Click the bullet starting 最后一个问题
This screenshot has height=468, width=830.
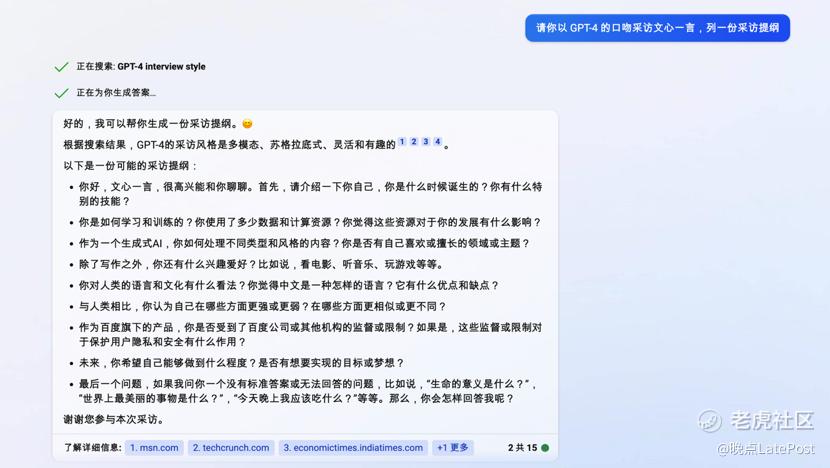tap(308, 391)
